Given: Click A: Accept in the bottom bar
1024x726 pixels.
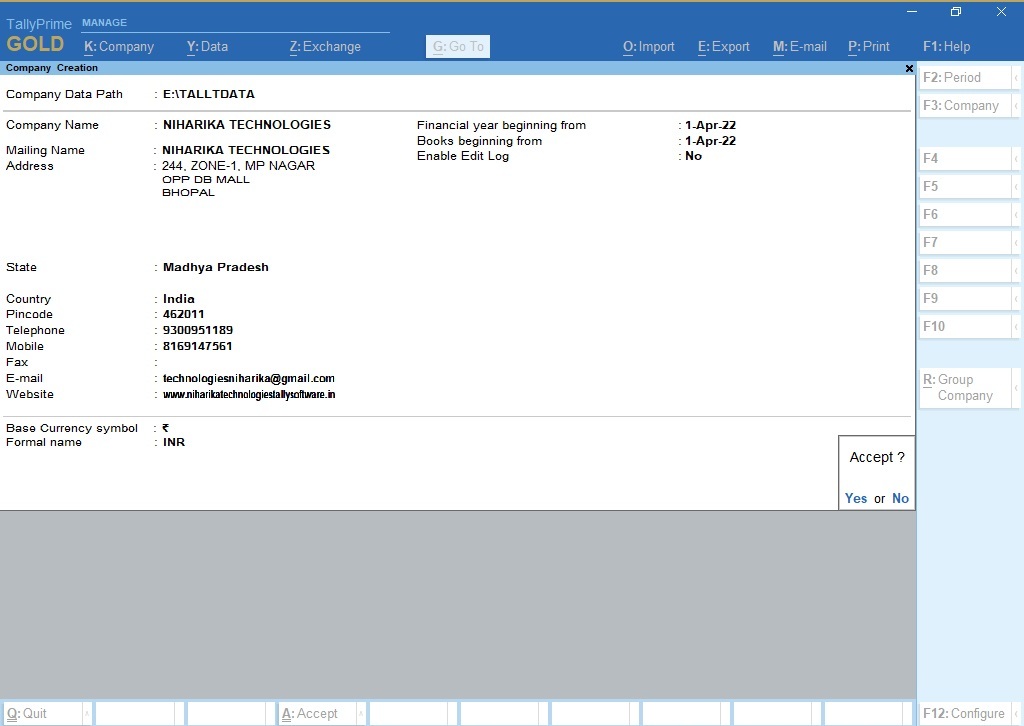Looking at the screenshot, I should tap(317, 714).
